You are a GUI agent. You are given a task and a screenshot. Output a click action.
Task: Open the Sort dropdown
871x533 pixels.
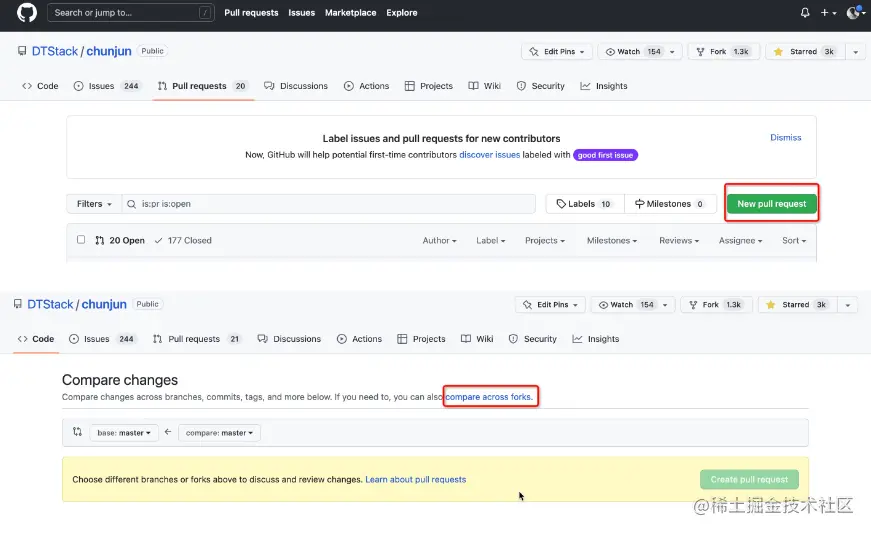(x=794, y=240)
